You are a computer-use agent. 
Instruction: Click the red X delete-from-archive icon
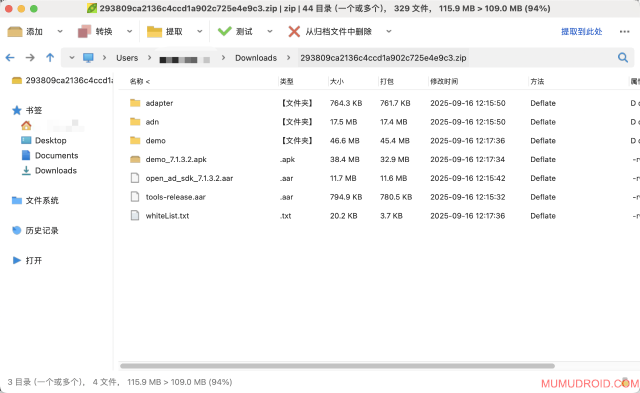click(294, 31)
